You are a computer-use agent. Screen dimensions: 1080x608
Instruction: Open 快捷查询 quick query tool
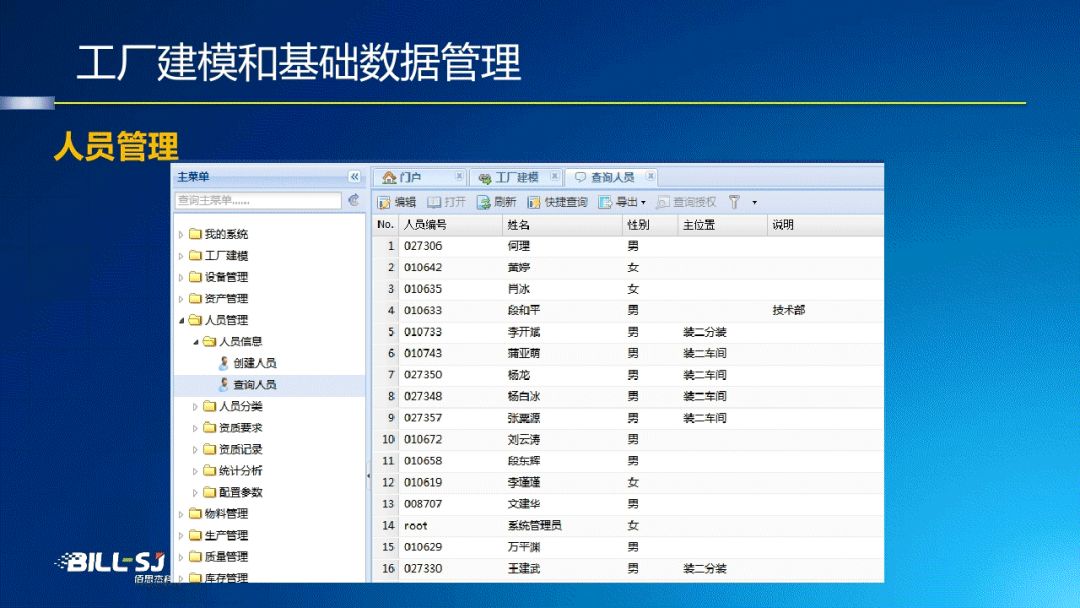(x=534, y=202)
